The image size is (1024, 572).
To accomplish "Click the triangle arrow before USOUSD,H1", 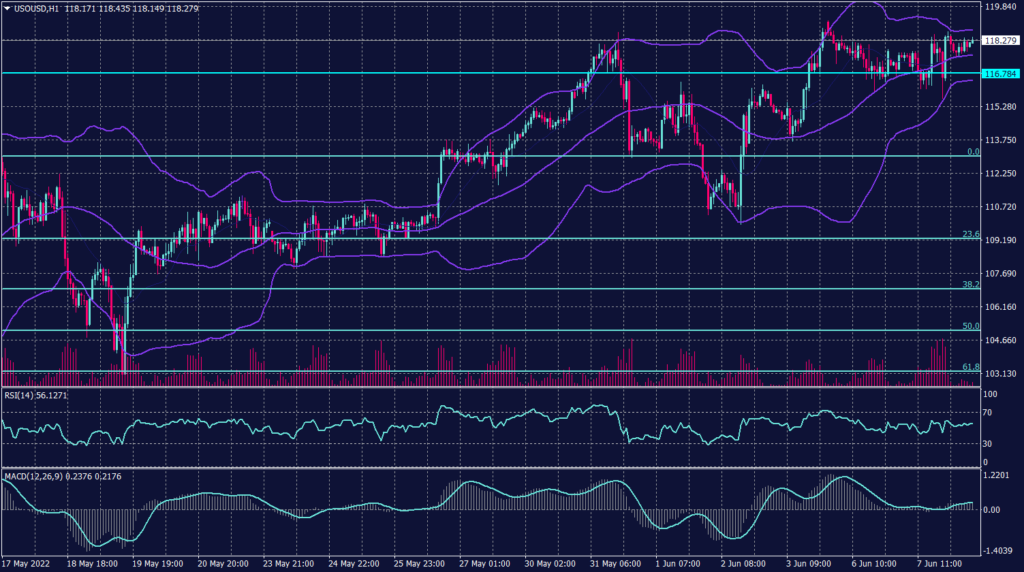I will coord(6,8).
